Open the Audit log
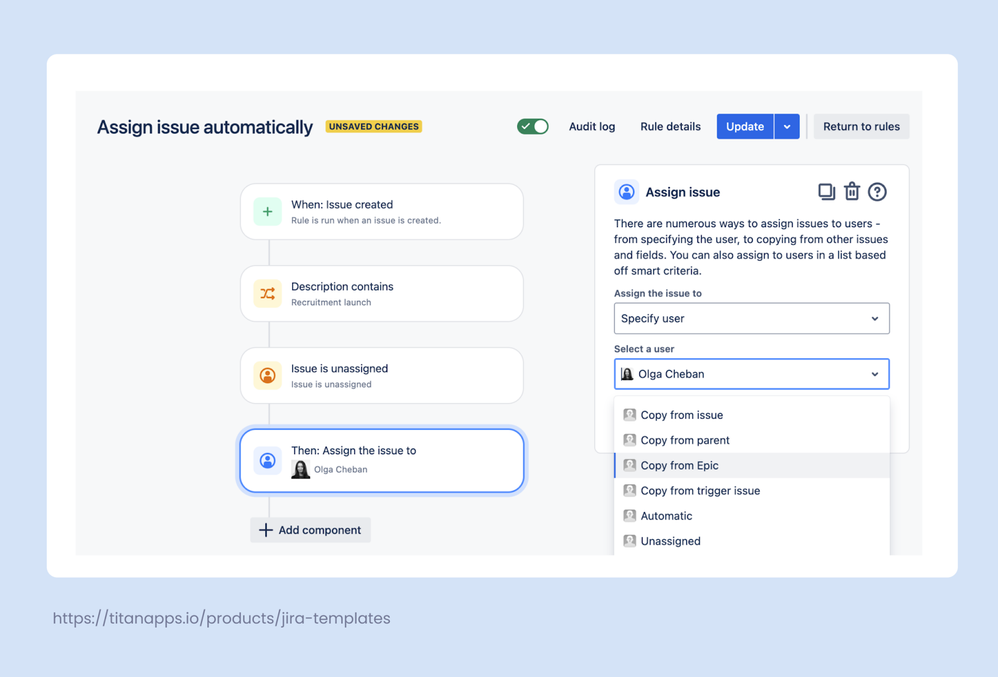The width and height of the screenshot is (998, 677). pos(592,127)
